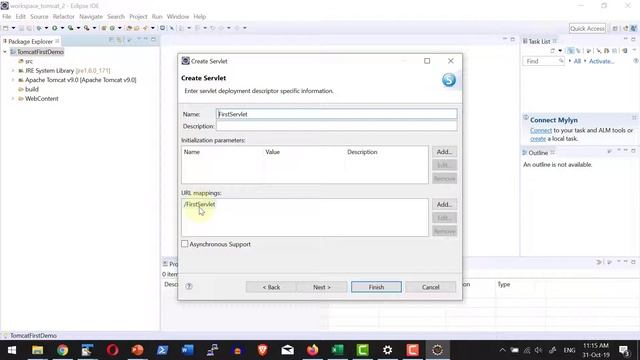
Task: Open the File menu
Action: [7, 16]
